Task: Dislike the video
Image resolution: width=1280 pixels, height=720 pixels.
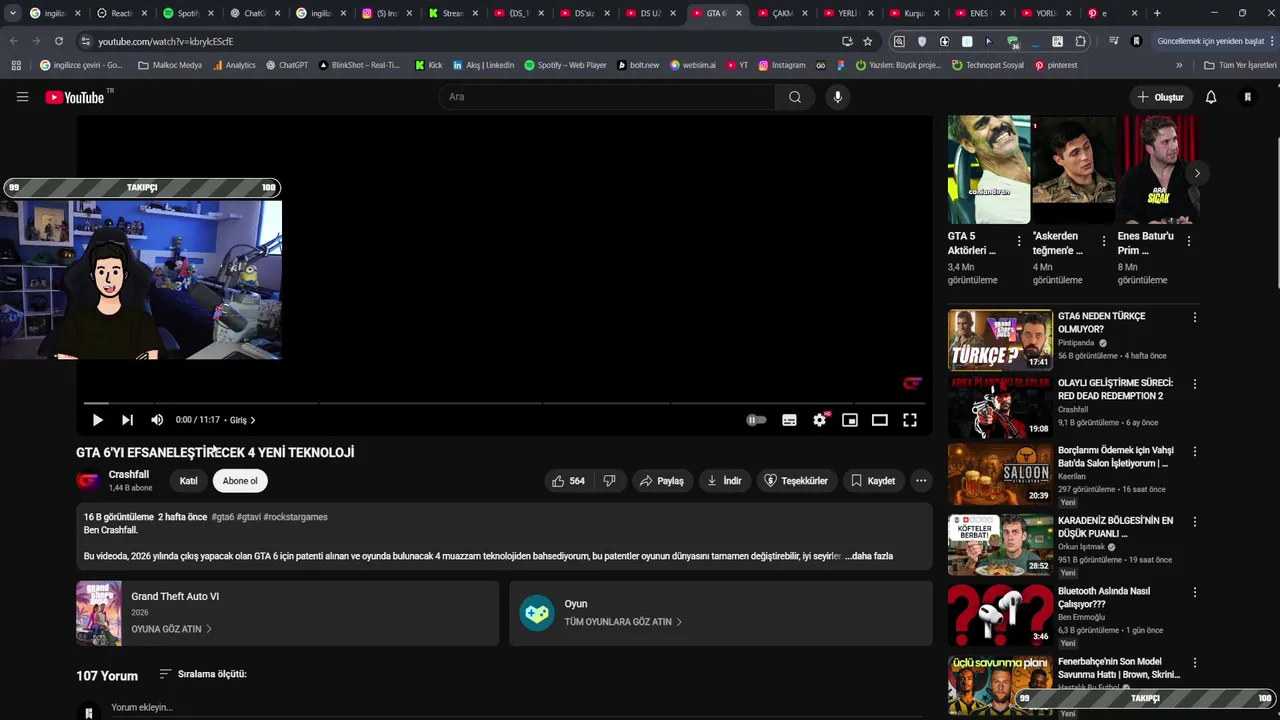Action: [x=609, y=481]
